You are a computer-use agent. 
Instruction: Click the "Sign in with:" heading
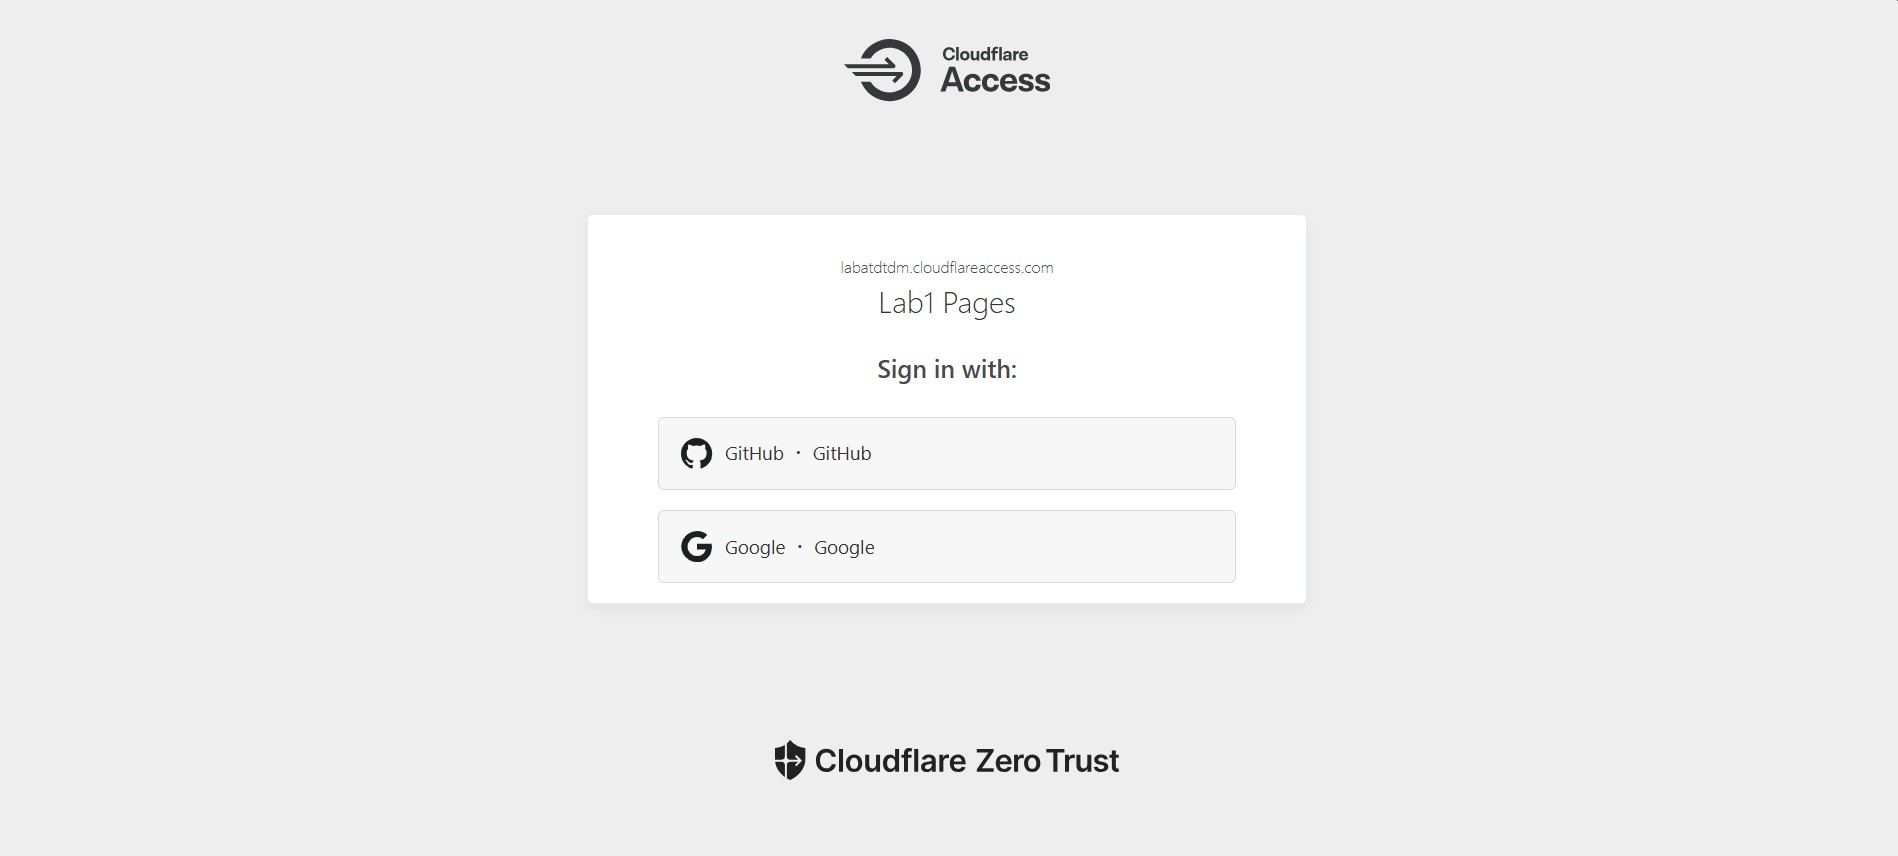click(x=947, y=370)
